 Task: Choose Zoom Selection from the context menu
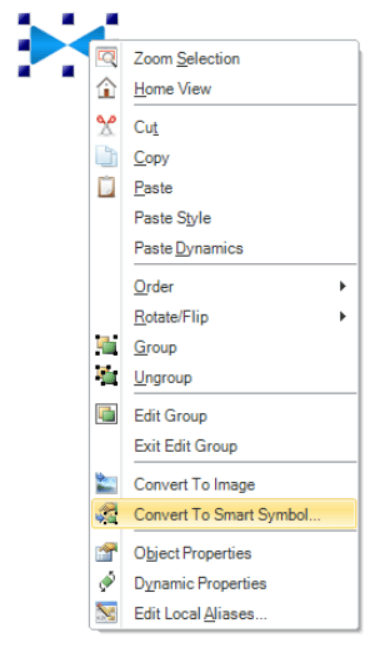pyautogui.click(x=224, y=58)
